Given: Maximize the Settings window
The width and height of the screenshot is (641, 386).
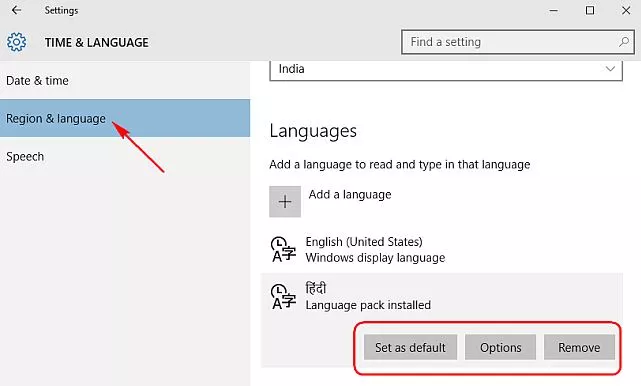Looking at the screenshot, I should point(590,11).
